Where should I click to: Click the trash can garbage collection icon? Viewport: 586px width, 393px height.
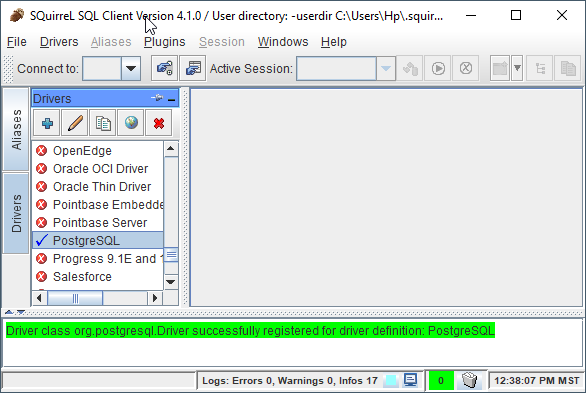pyautogui.click(x=469, y=380)
